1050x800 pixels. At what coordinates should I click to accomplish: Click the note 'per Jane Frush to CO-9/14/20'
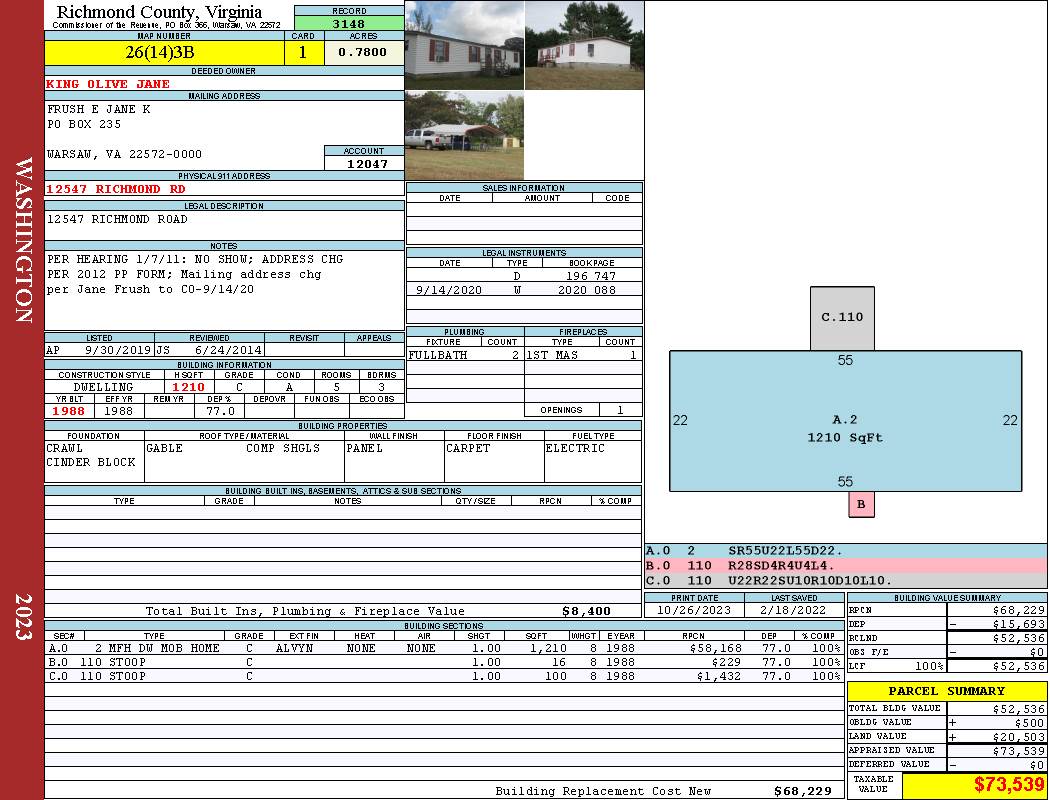pyautogui.click(x=151, y=289)
